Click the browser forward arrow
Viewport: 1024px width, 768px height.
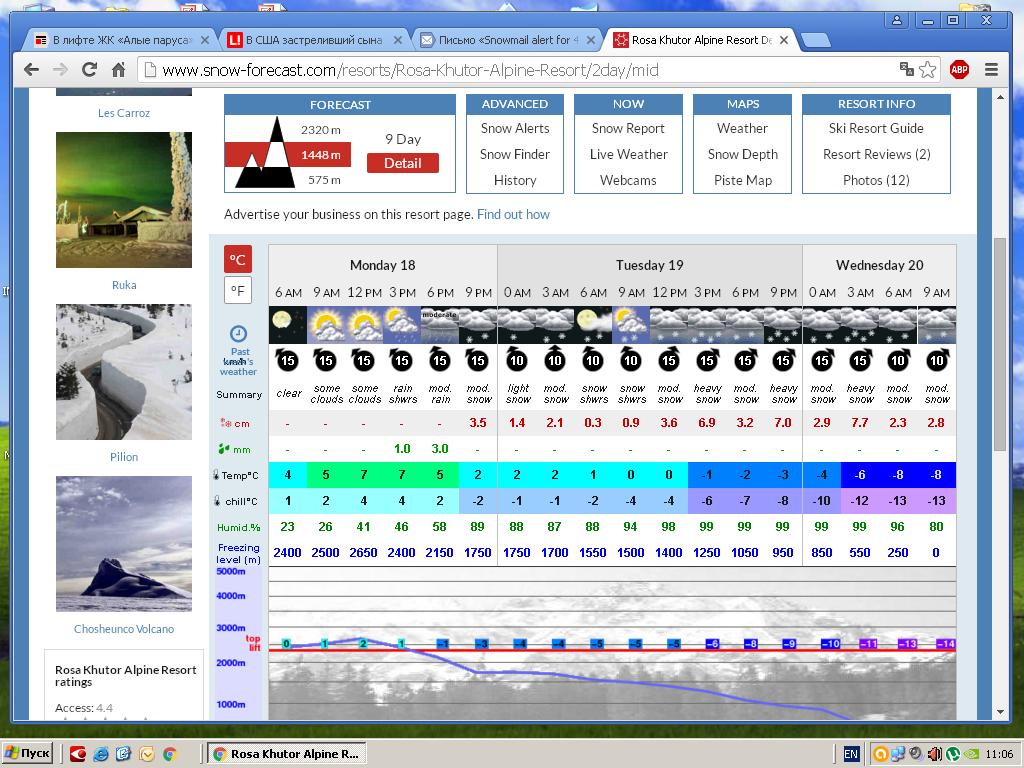tap(60, 70)
